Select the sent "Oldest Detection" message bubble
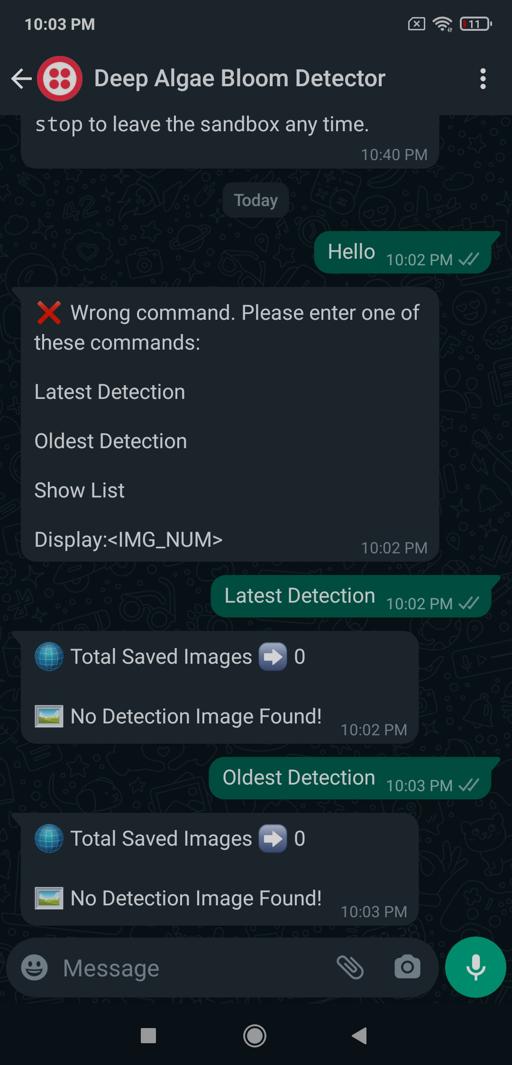Viewport: 512px width, 1065px height. (352, 778)
